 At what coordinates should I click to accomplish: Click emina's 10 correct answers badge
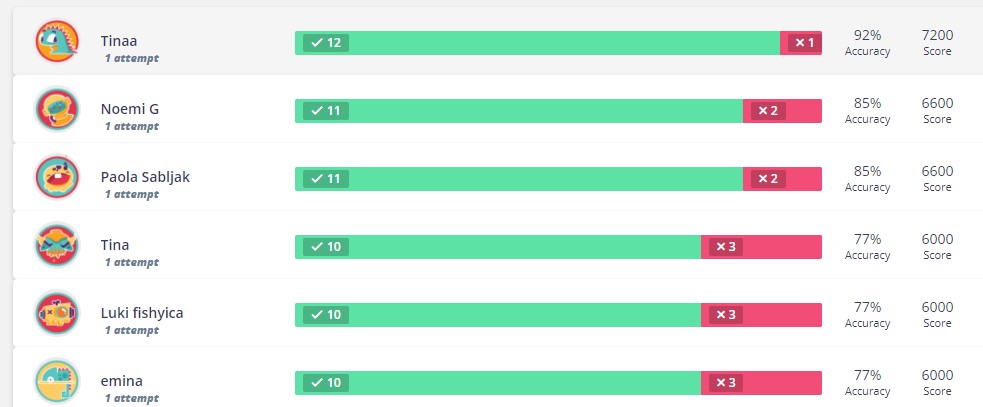[326, 383]
